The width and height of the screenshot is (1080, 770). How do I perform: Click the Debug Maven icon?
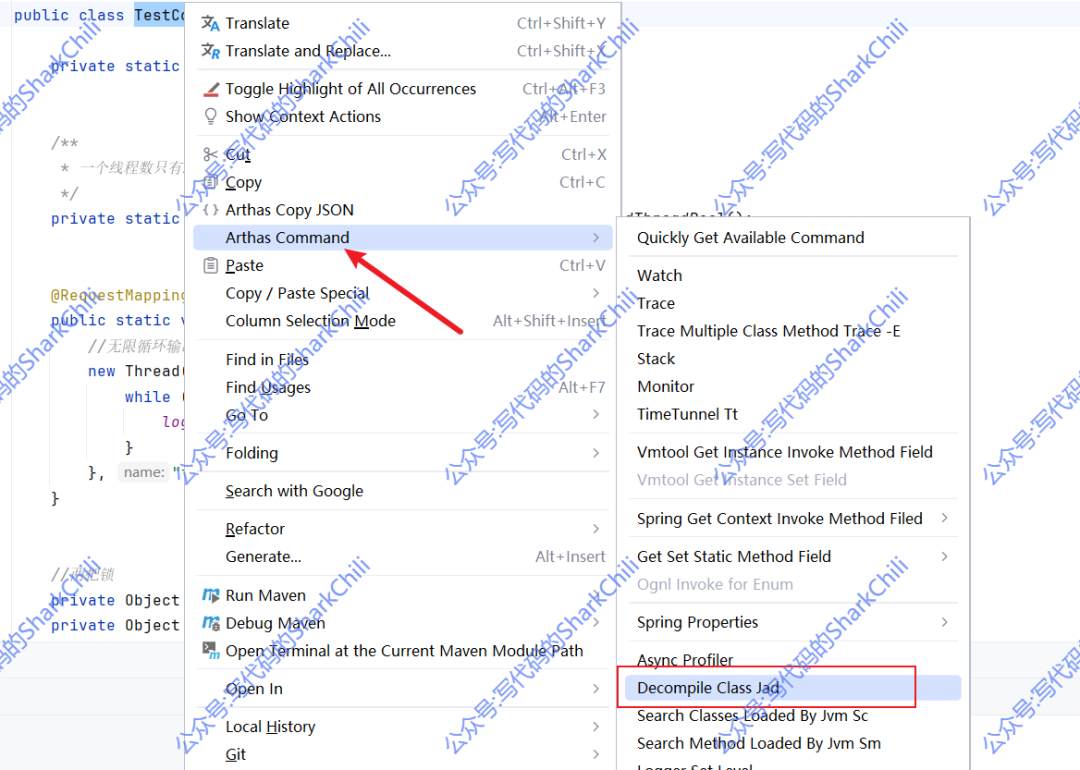(211, 623)
